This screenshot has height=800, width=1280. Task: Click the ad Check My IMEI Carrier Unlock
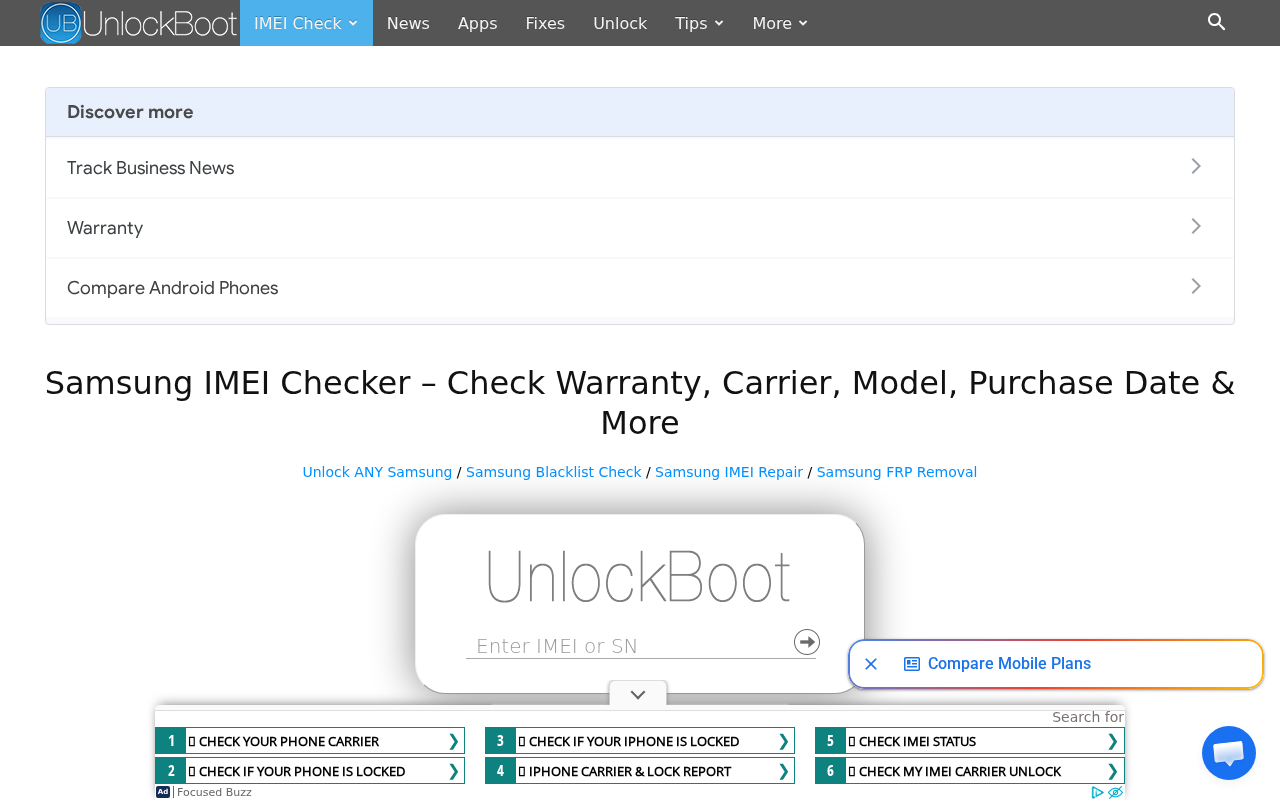[970, 771]
